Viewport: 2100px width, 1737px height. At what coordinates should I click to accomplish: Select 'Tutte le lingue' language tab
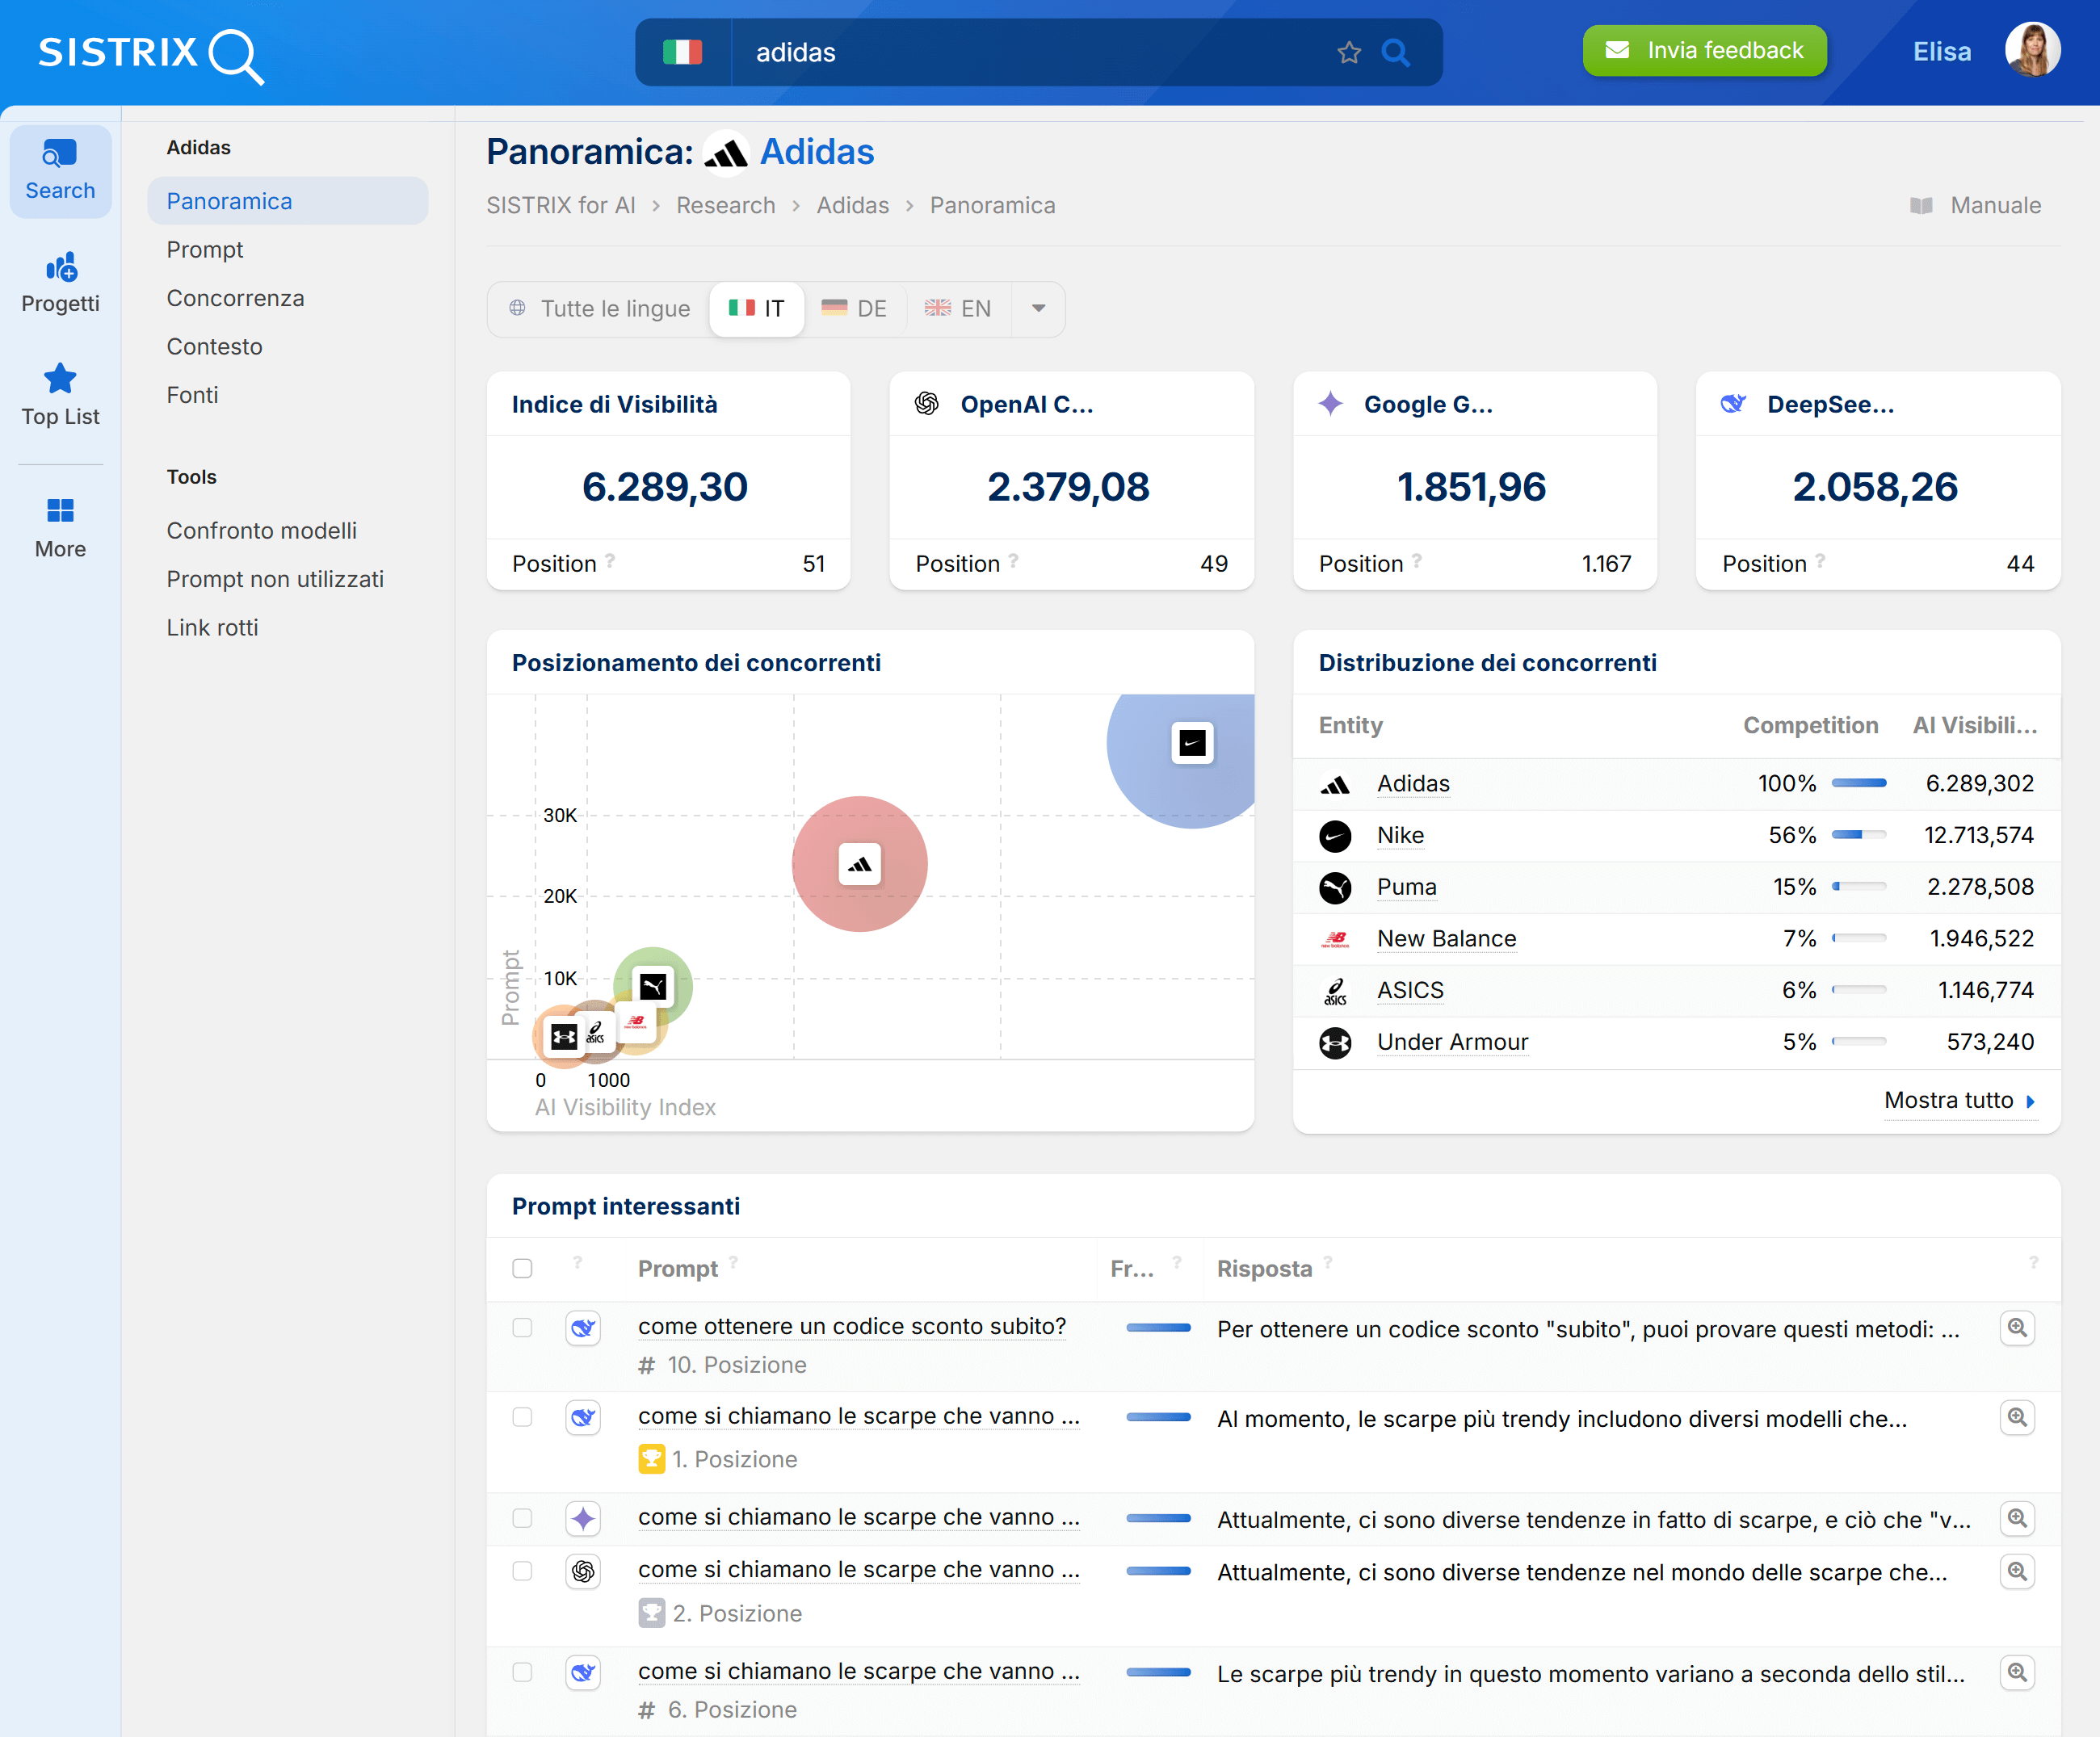(x=599, y=308)
